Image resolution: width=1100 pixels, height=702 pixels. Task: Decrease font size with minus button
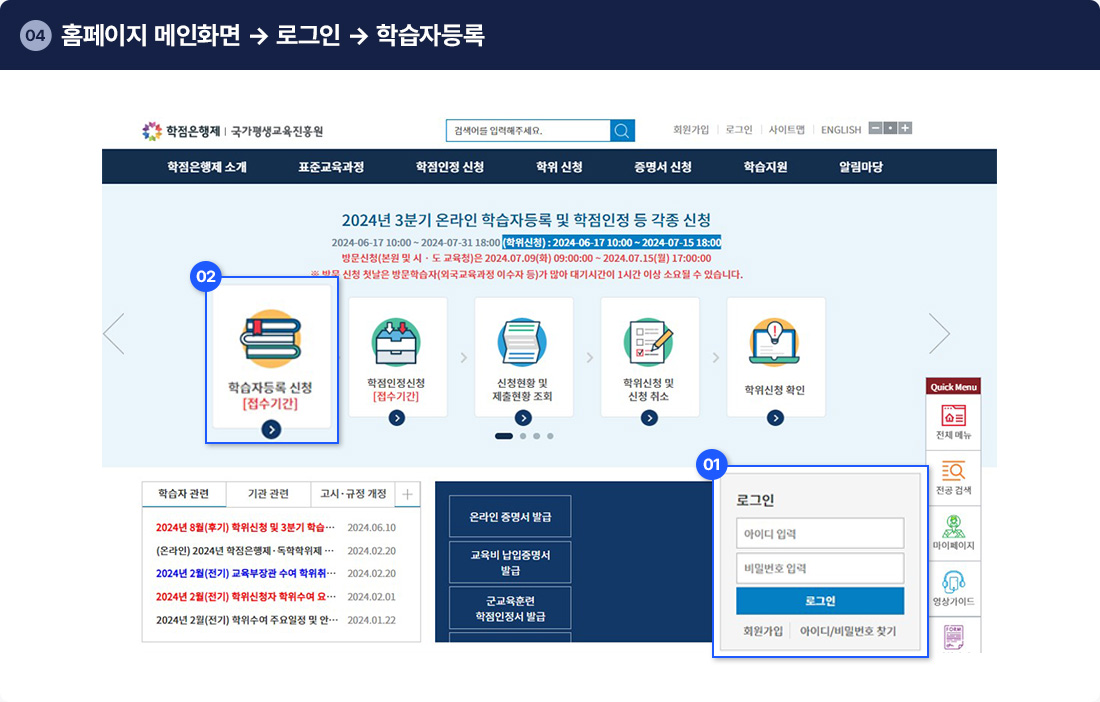(875, 128)
